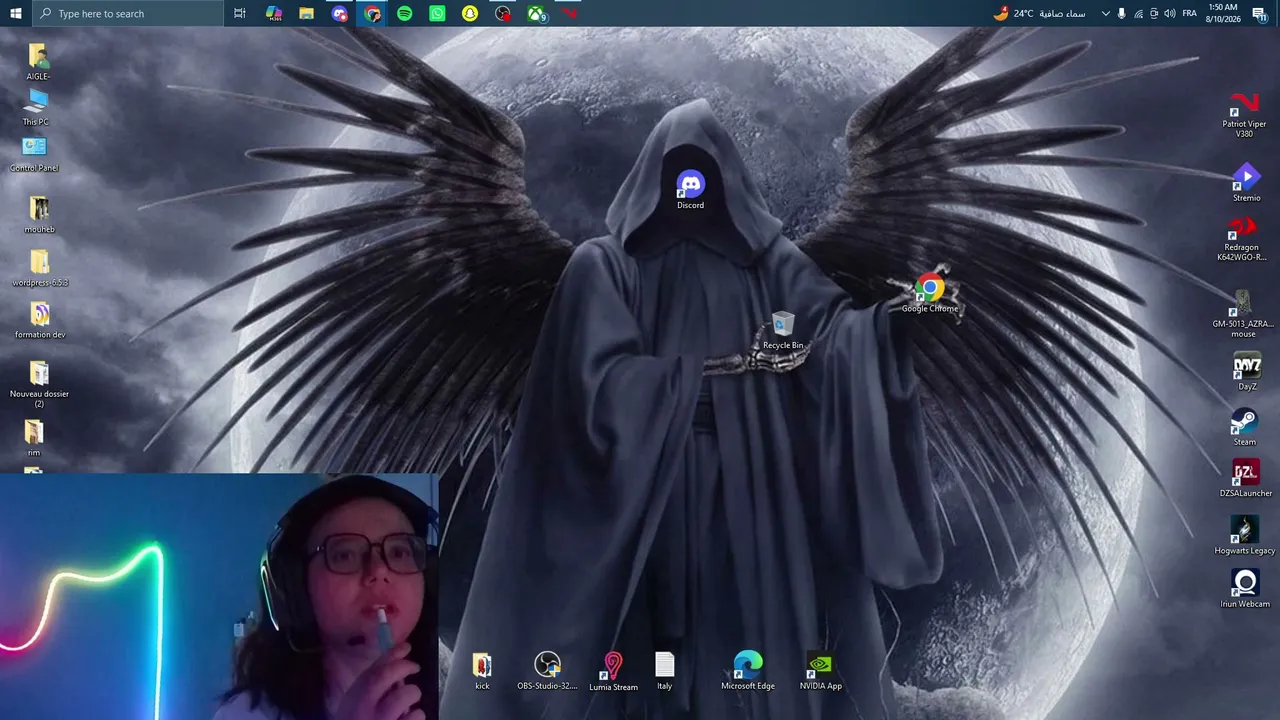Open the Windows Start menu
The image size is (1280, 720).
[x=15, y=13]
